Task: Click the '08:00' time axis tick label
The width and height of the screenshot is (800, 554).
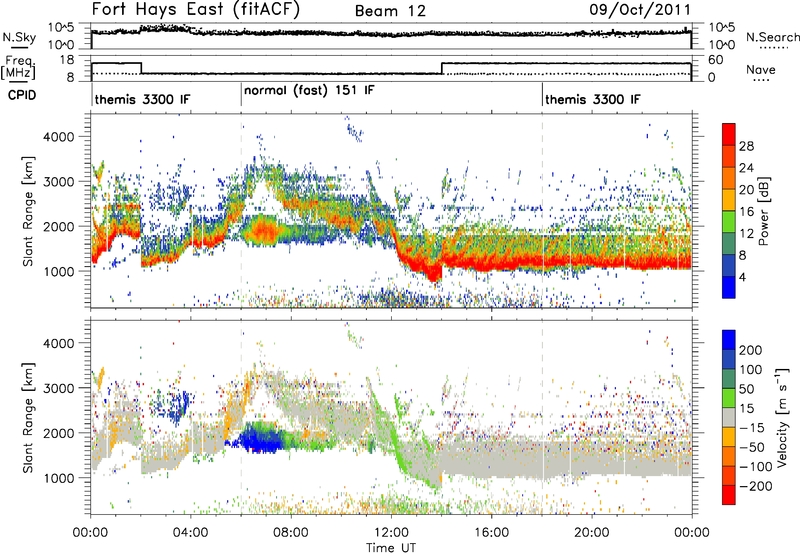Action: 291,533
